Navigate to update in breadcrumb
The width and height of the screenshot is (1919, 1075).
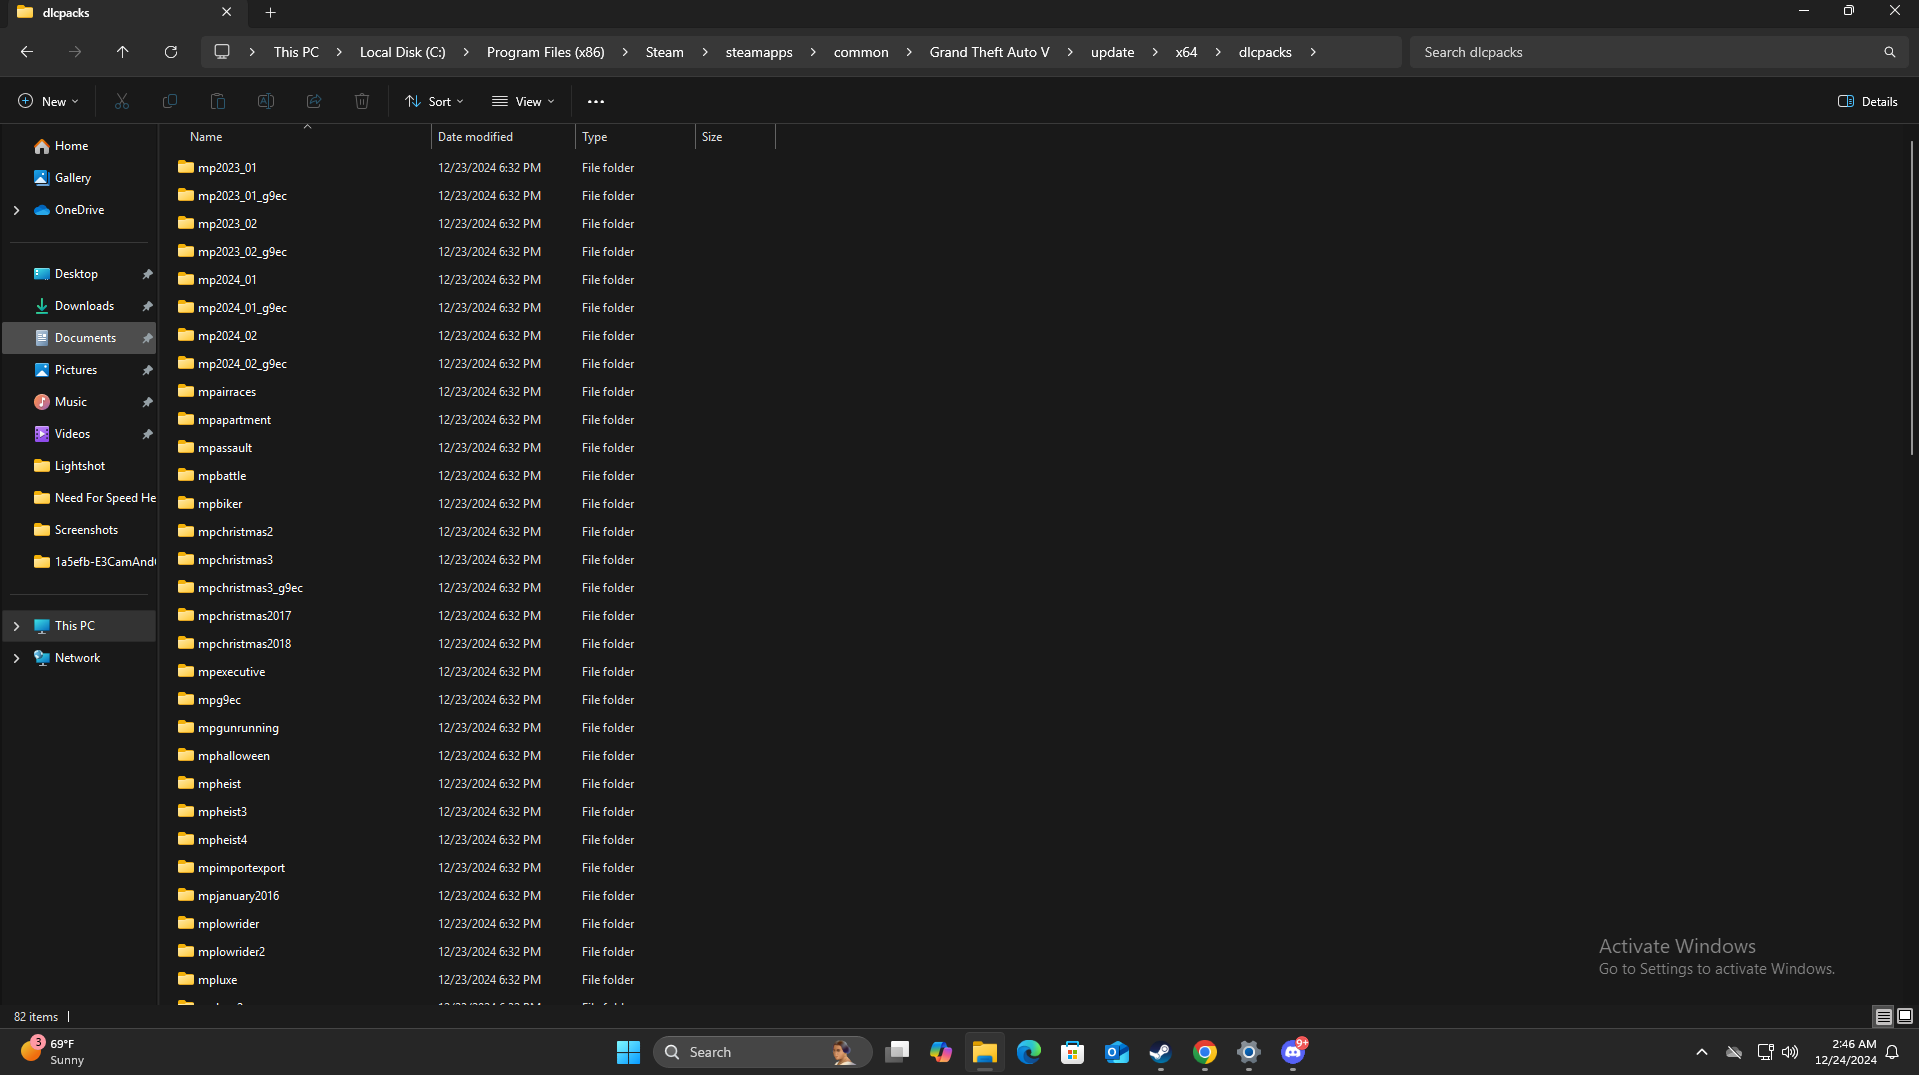pos(1112,52)
